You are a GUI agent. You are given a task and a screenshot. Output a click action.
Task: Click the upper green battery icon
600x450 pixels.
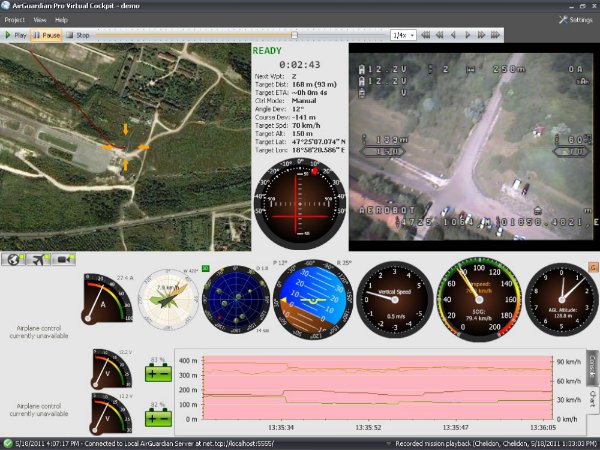[157, 373]
